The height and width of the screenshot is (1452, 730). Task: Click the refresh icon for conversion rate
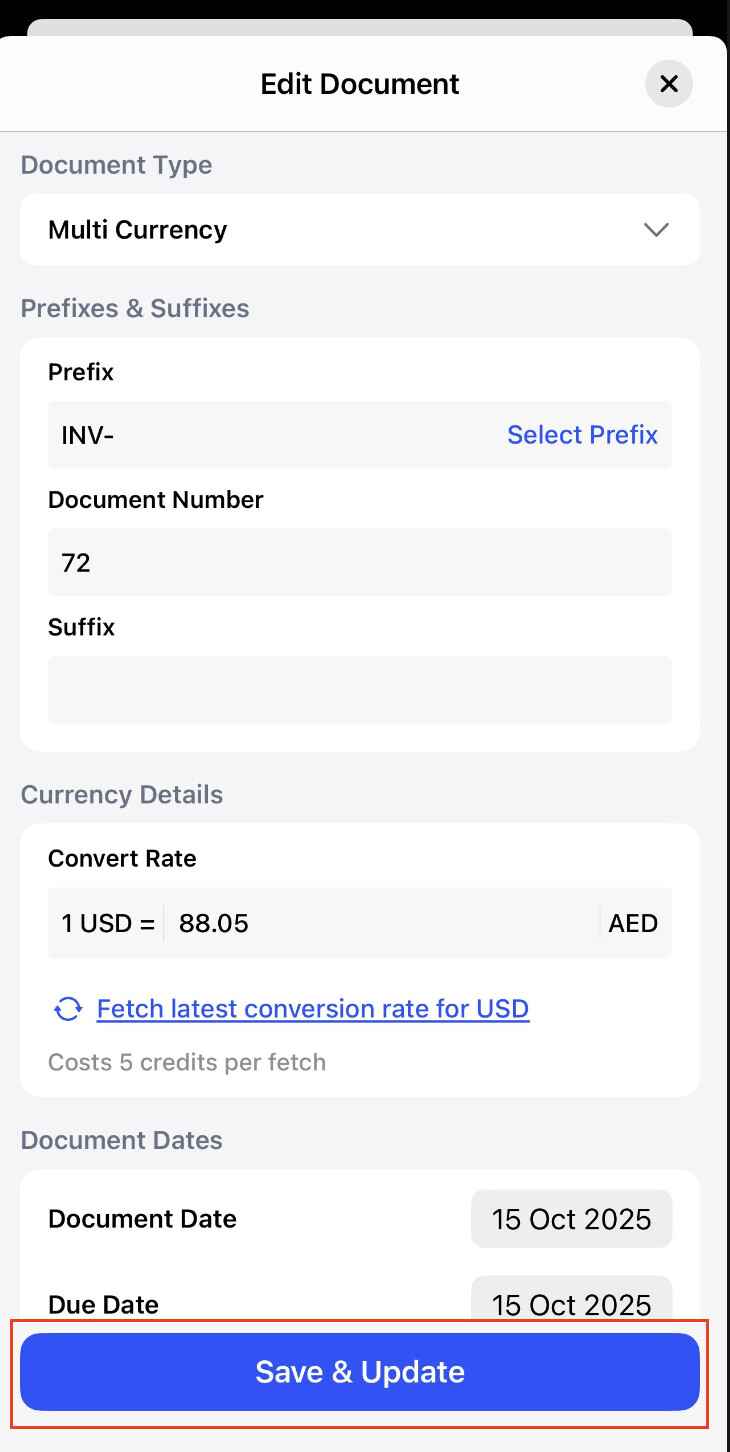(x=68, y=1009)
